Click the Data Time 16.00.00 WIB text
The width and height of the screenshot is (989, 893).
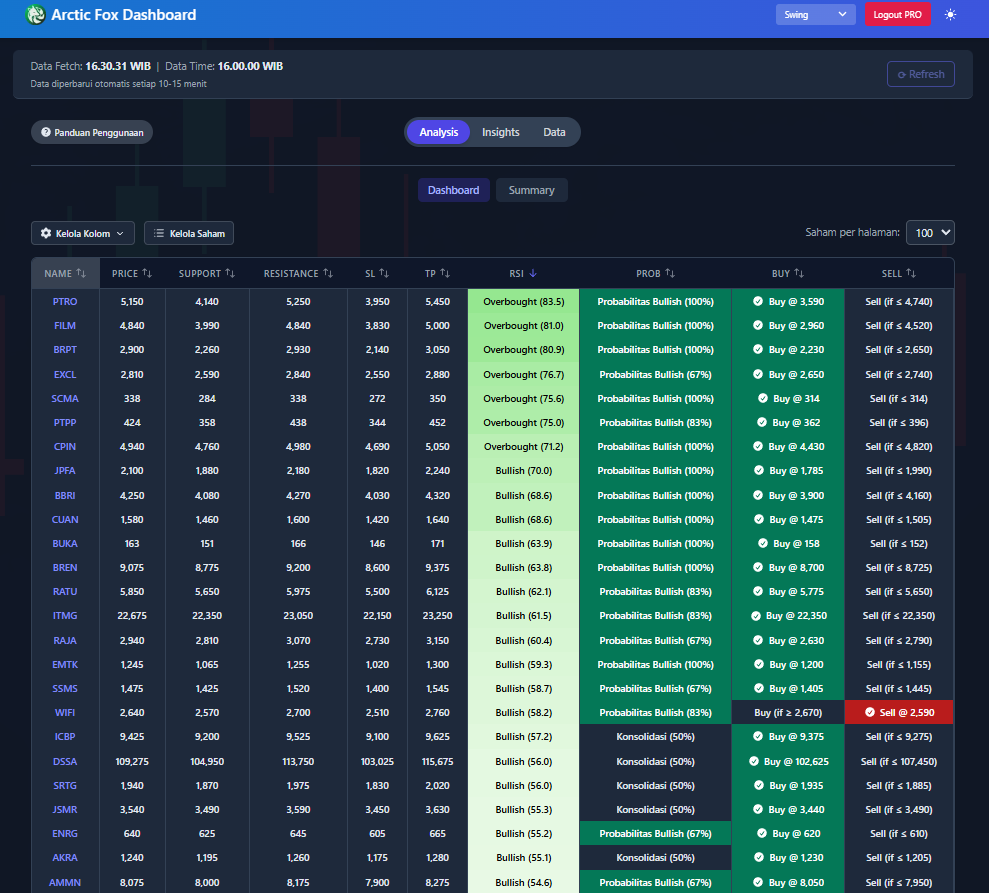pyautogui.click(x=250, y=66)
